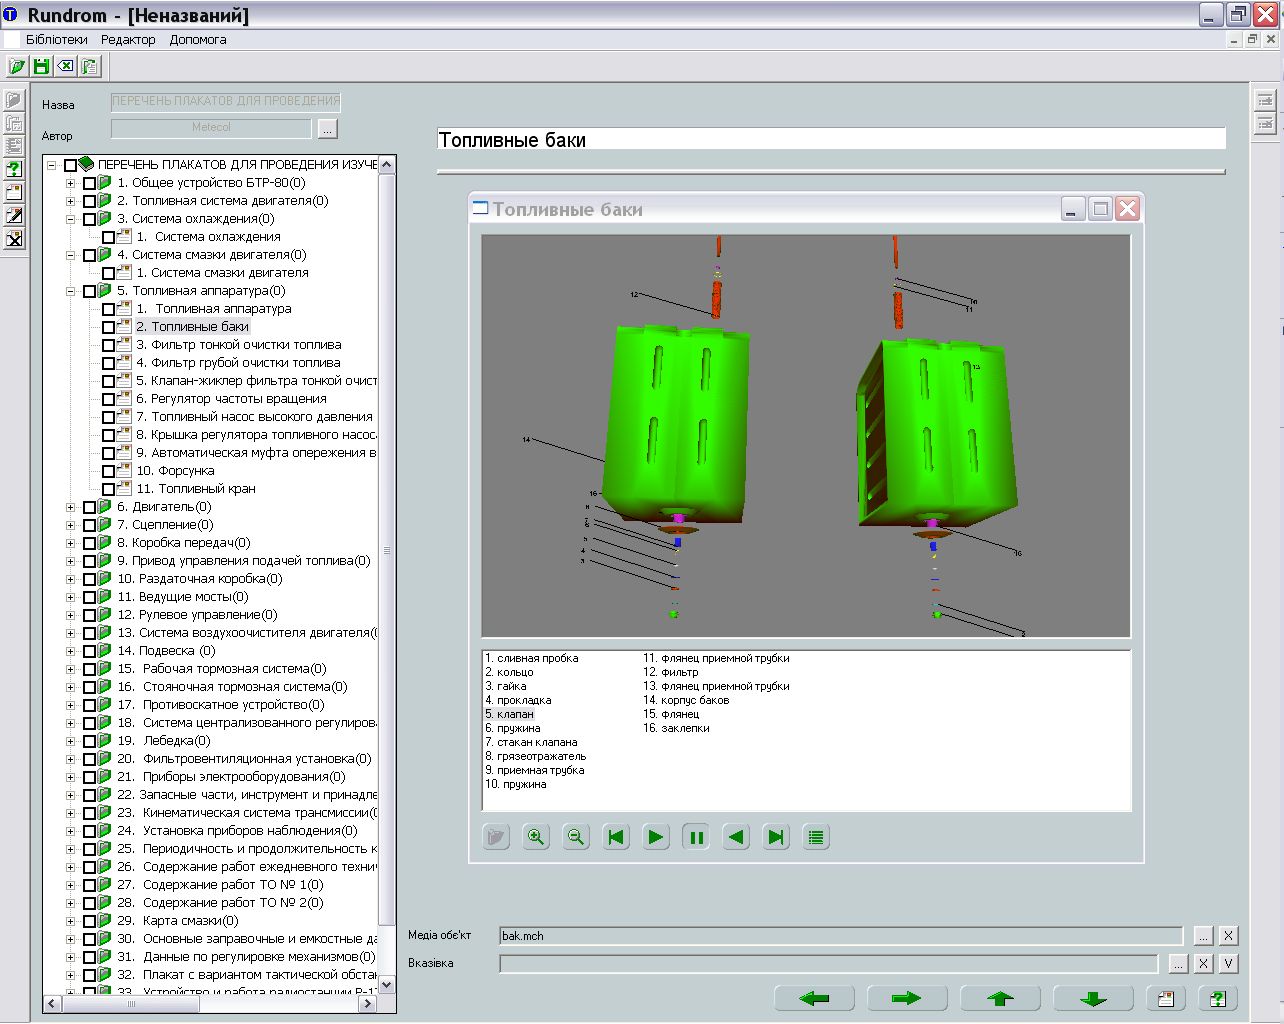The width and height of the screenshot is (1284, 1024).
Task: Click the green down arrow button
Action: (1093, 998)
